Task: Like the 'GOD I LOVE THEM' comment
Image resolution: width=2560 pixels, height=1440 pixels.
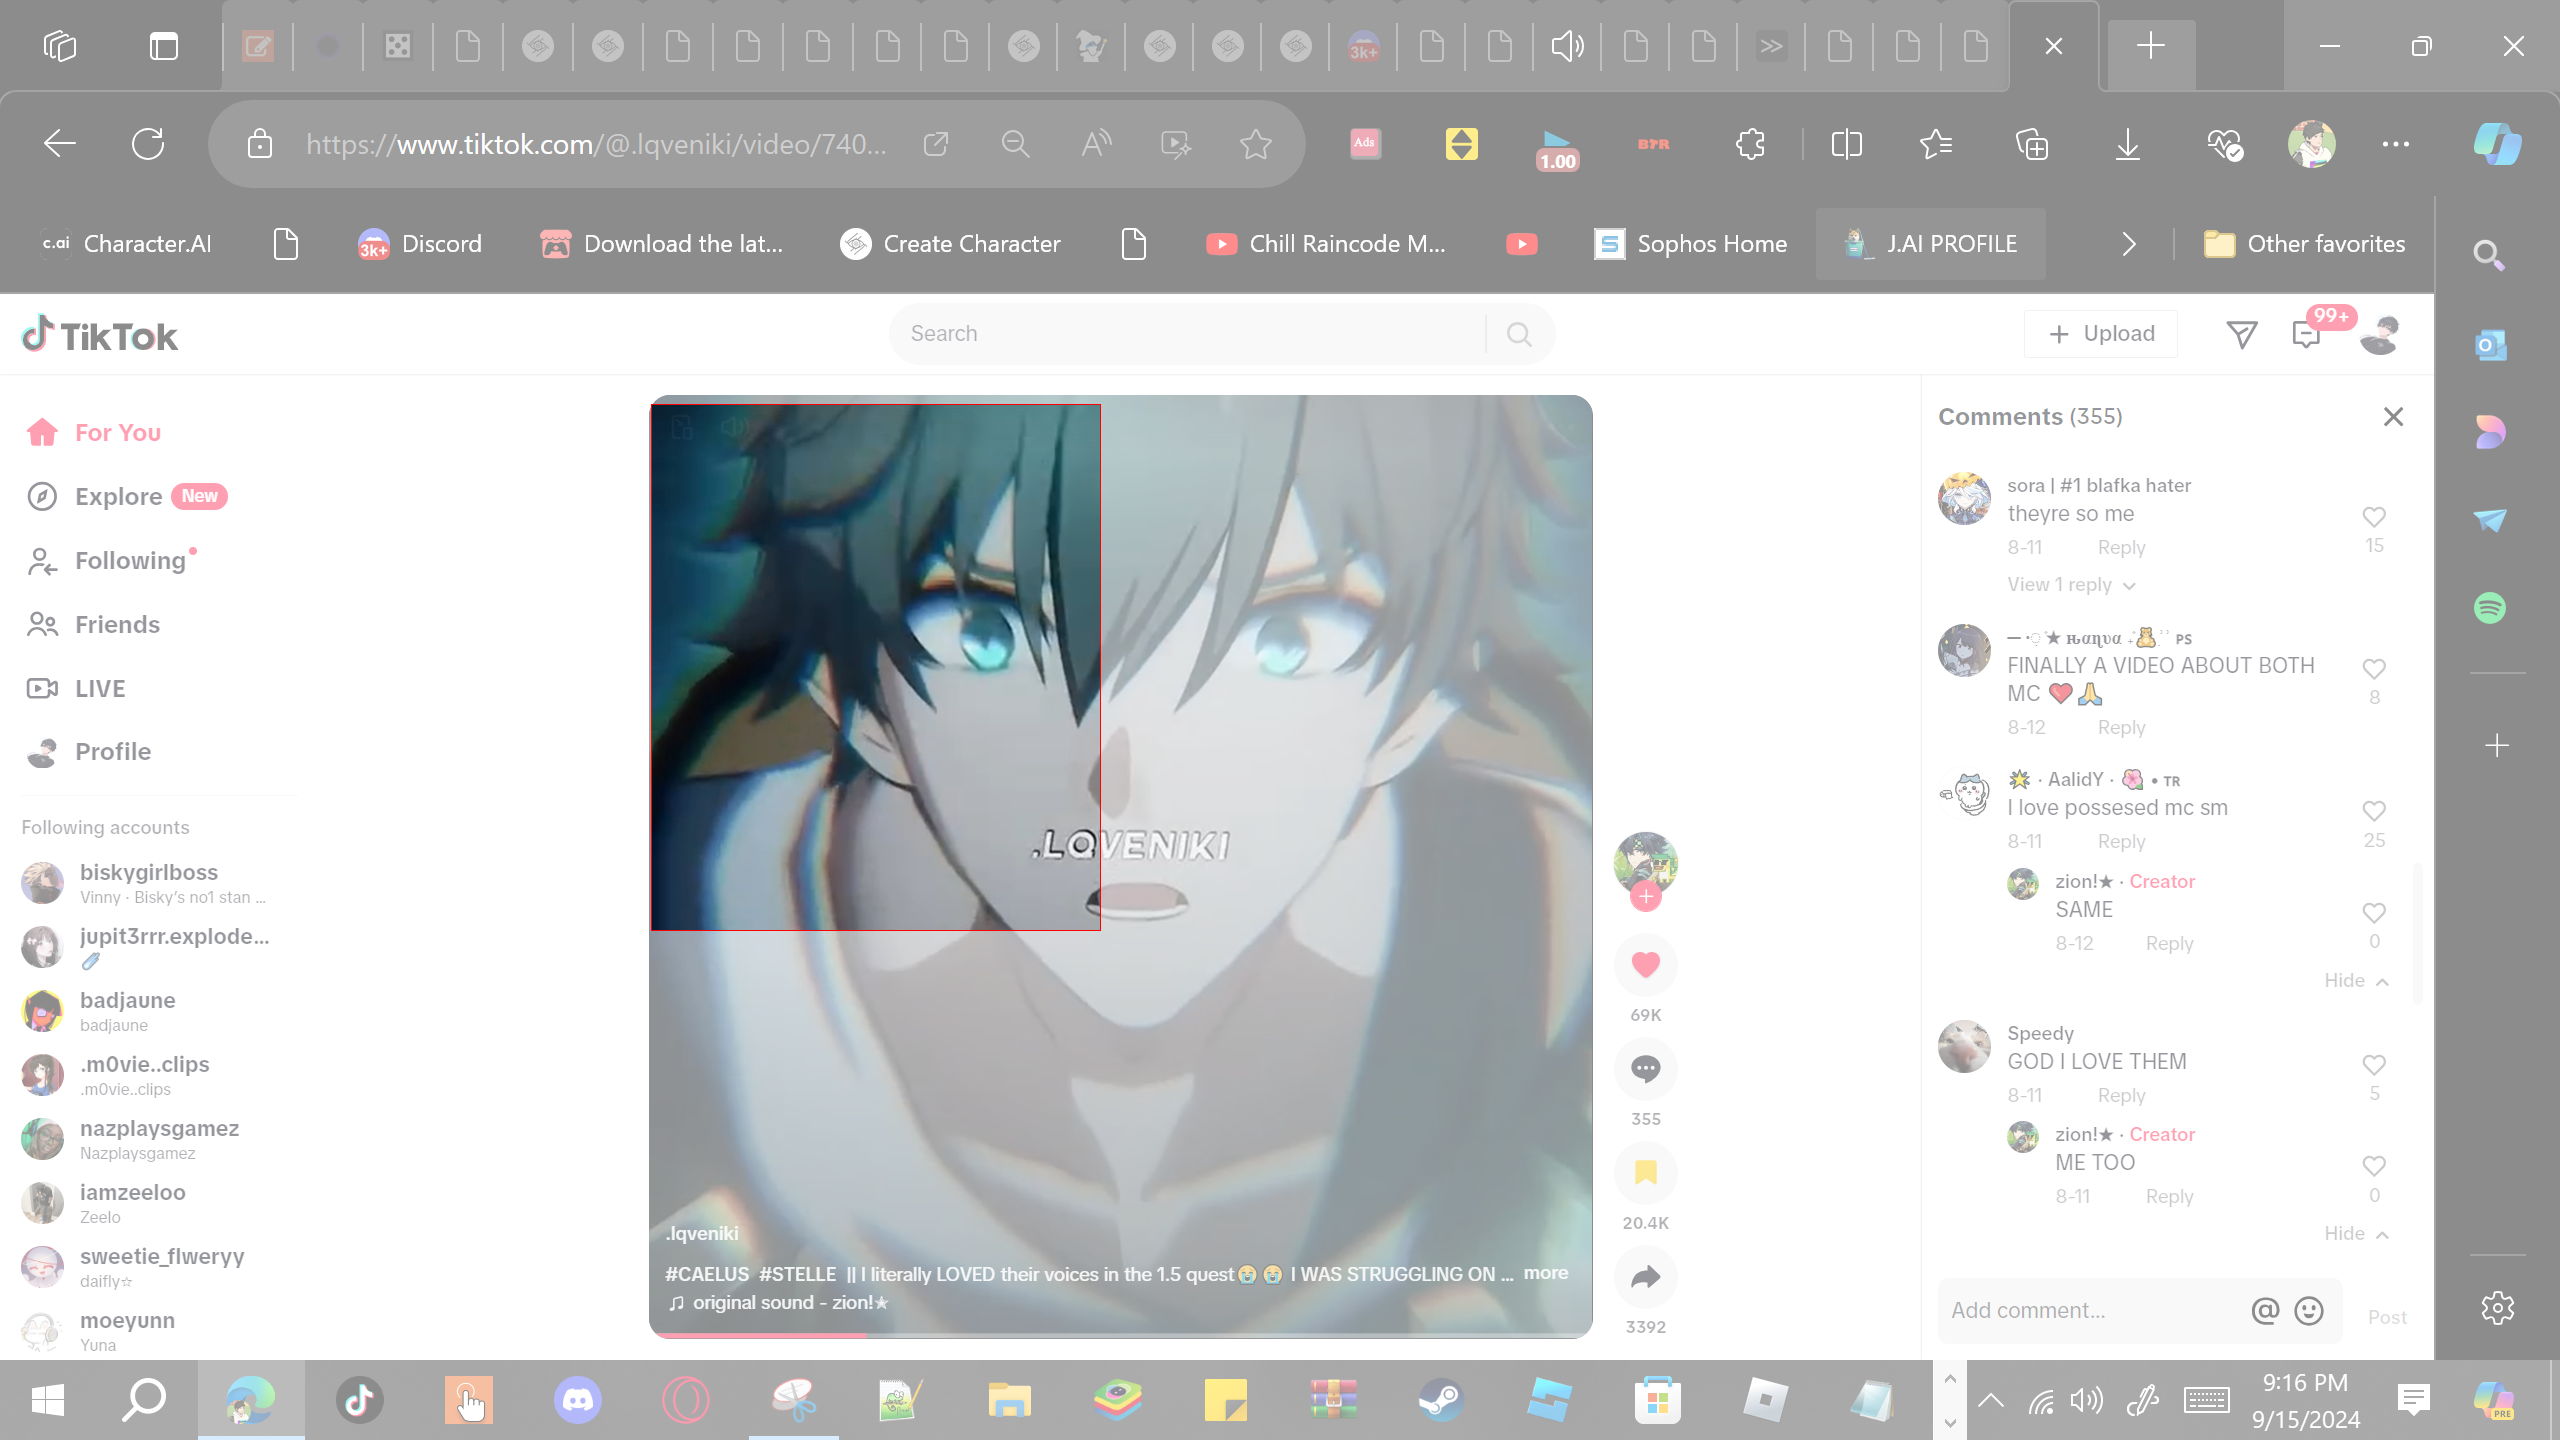Action: tap(2373, 1065)
